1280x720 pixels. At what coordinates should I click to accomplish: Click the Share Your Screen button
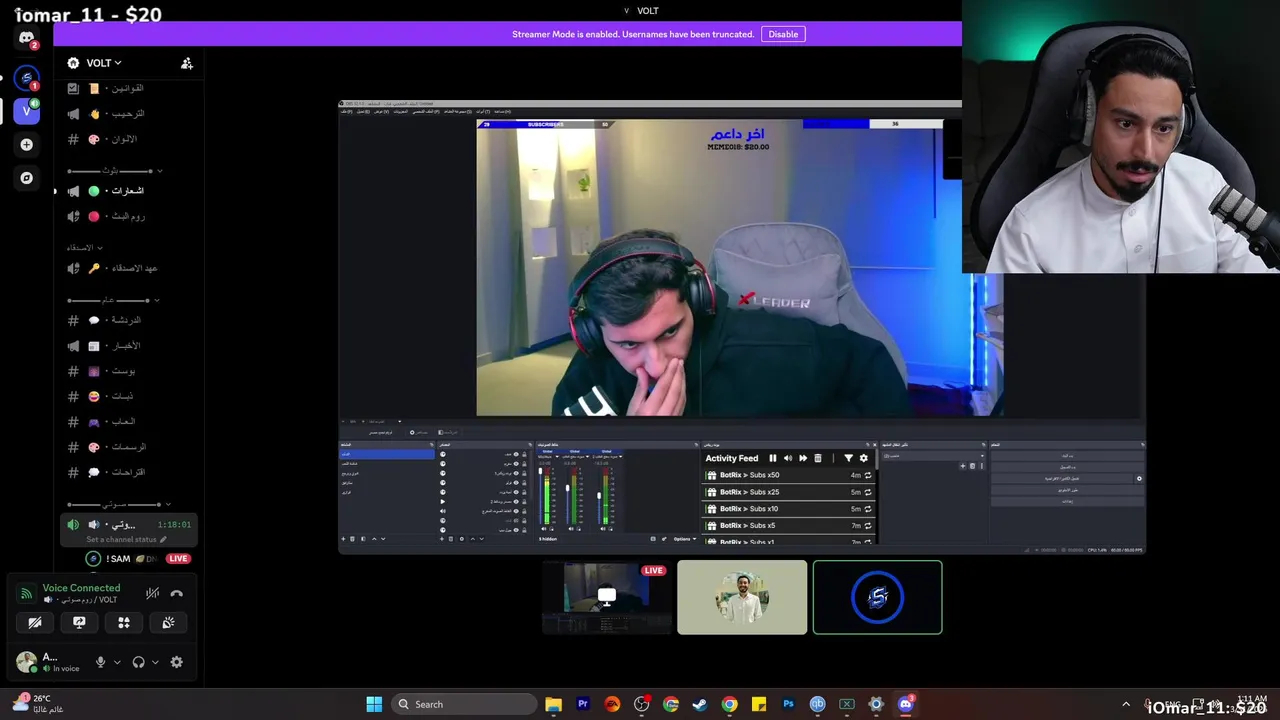pyautogui.click(x=79, y=622)
